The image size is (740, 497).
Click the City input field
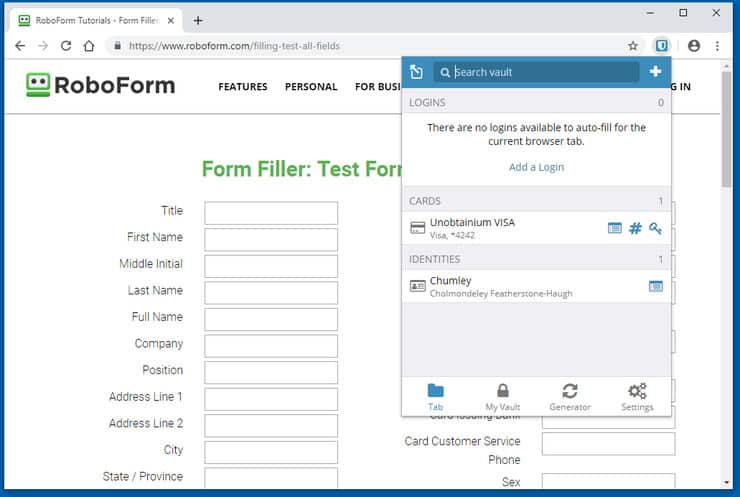(x=271, y=452)
